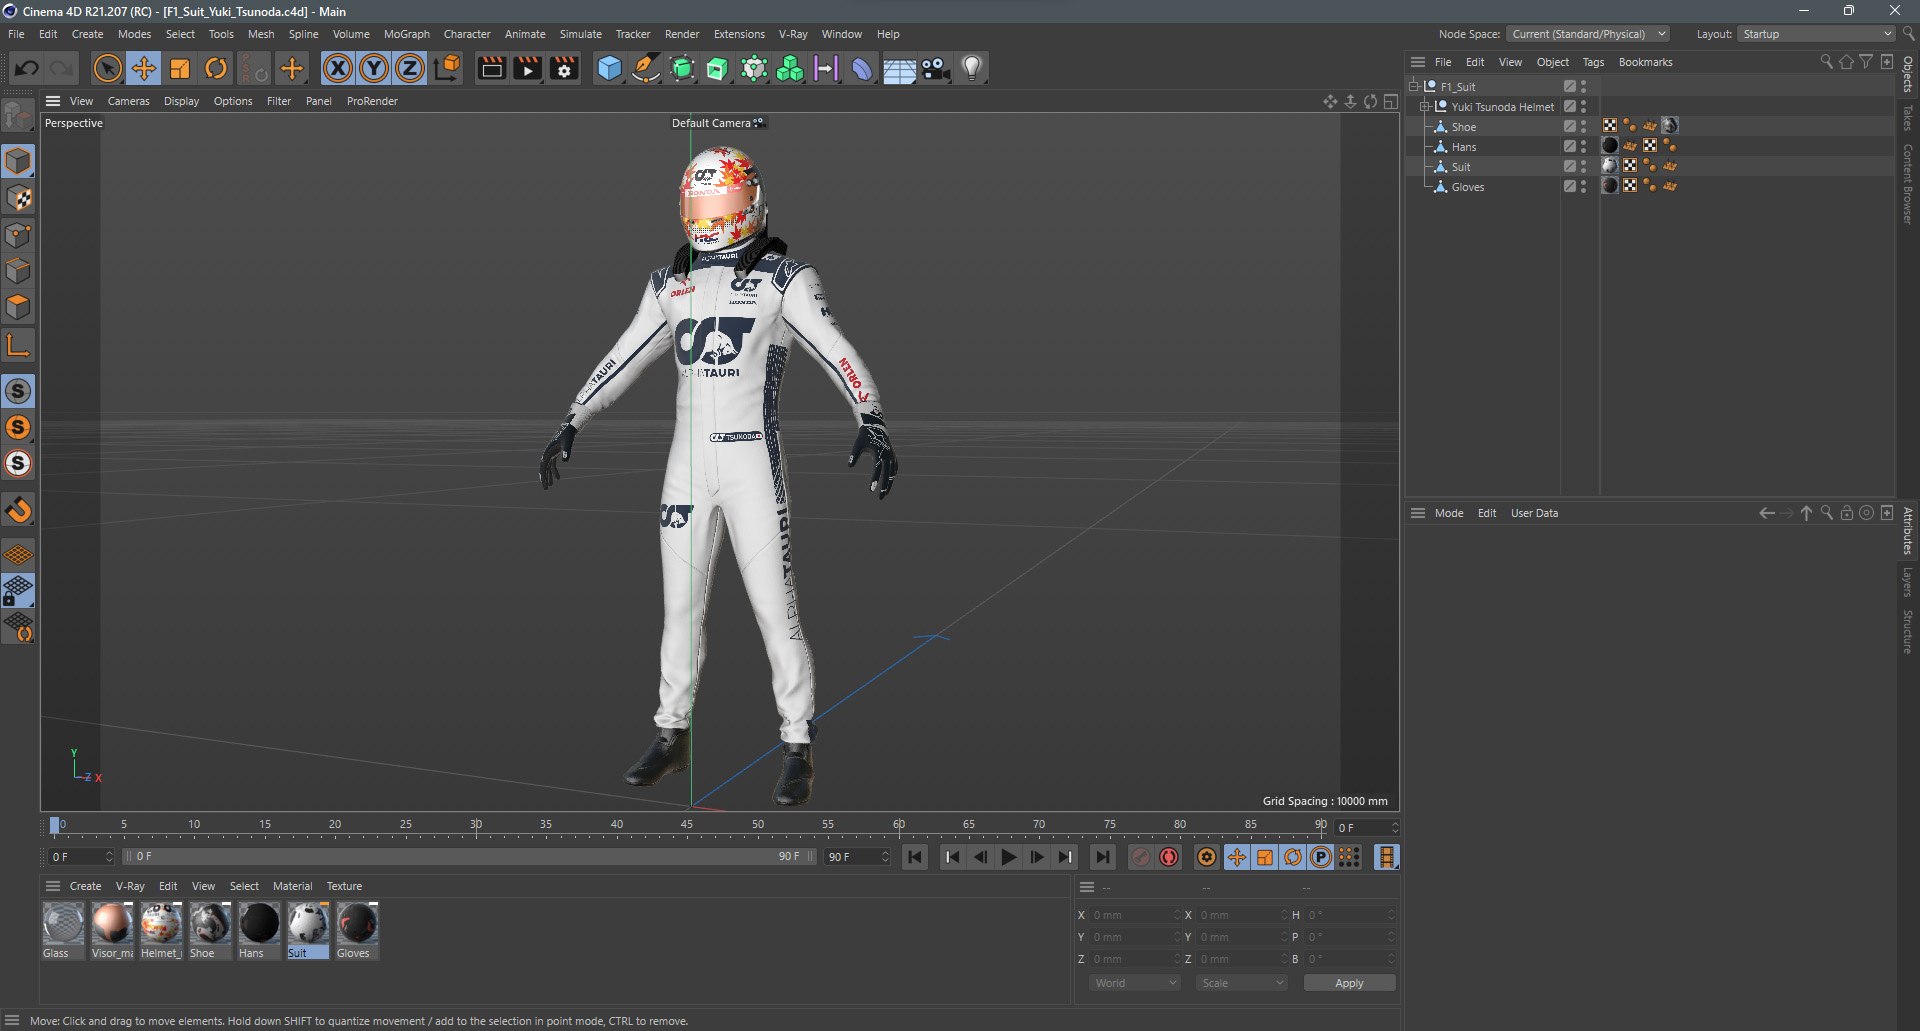Open the Scale mode dropdown
The image size is (1920, 1031).
[1242, 983]
